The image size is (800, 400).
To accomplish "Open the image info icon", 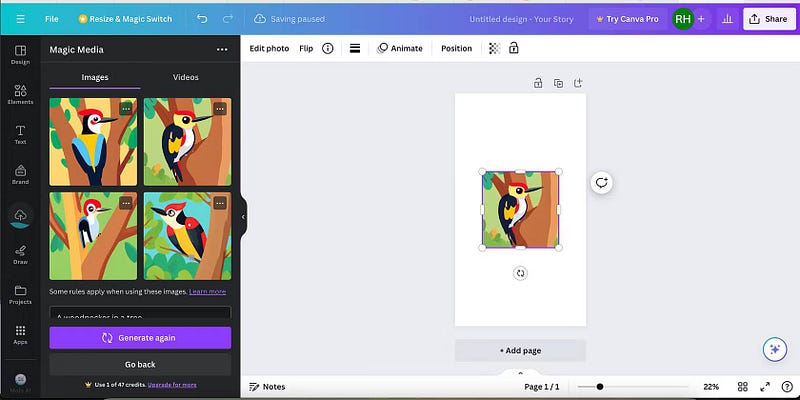I will click(x=328, y=48).
